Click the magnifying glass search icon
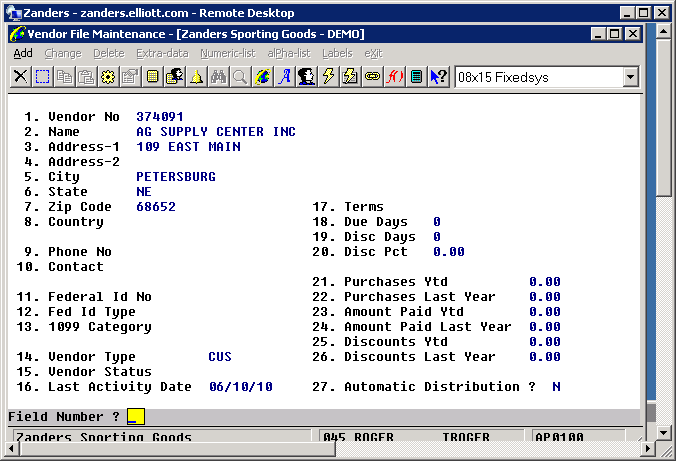Image resolution: width=676 pixels, height=461 pixels. pyautogui.click(x=240, y=77)
